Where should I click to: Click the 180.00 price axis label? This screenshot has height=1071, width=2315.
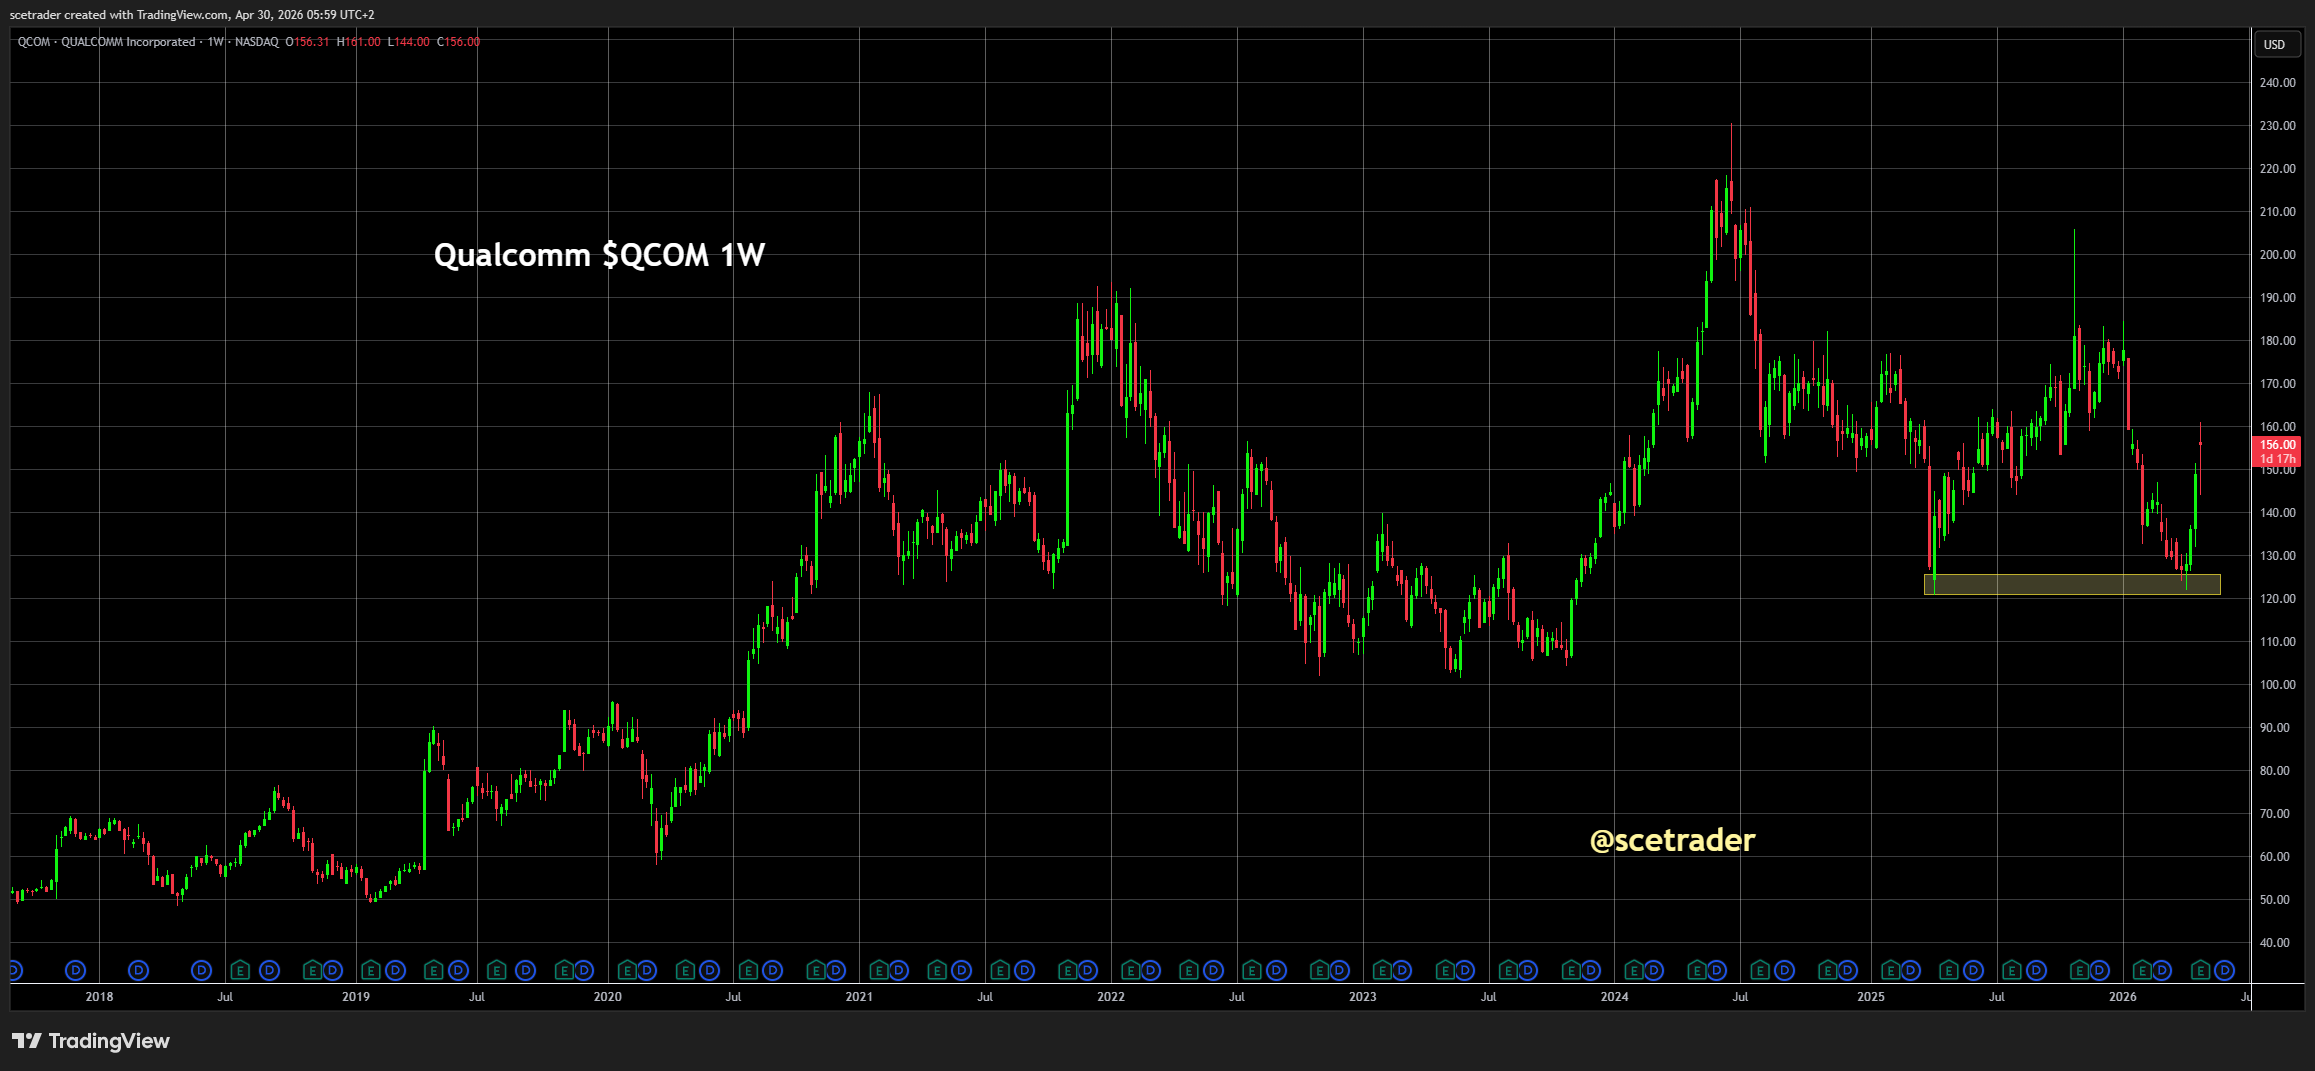[x=2278, y=341]
